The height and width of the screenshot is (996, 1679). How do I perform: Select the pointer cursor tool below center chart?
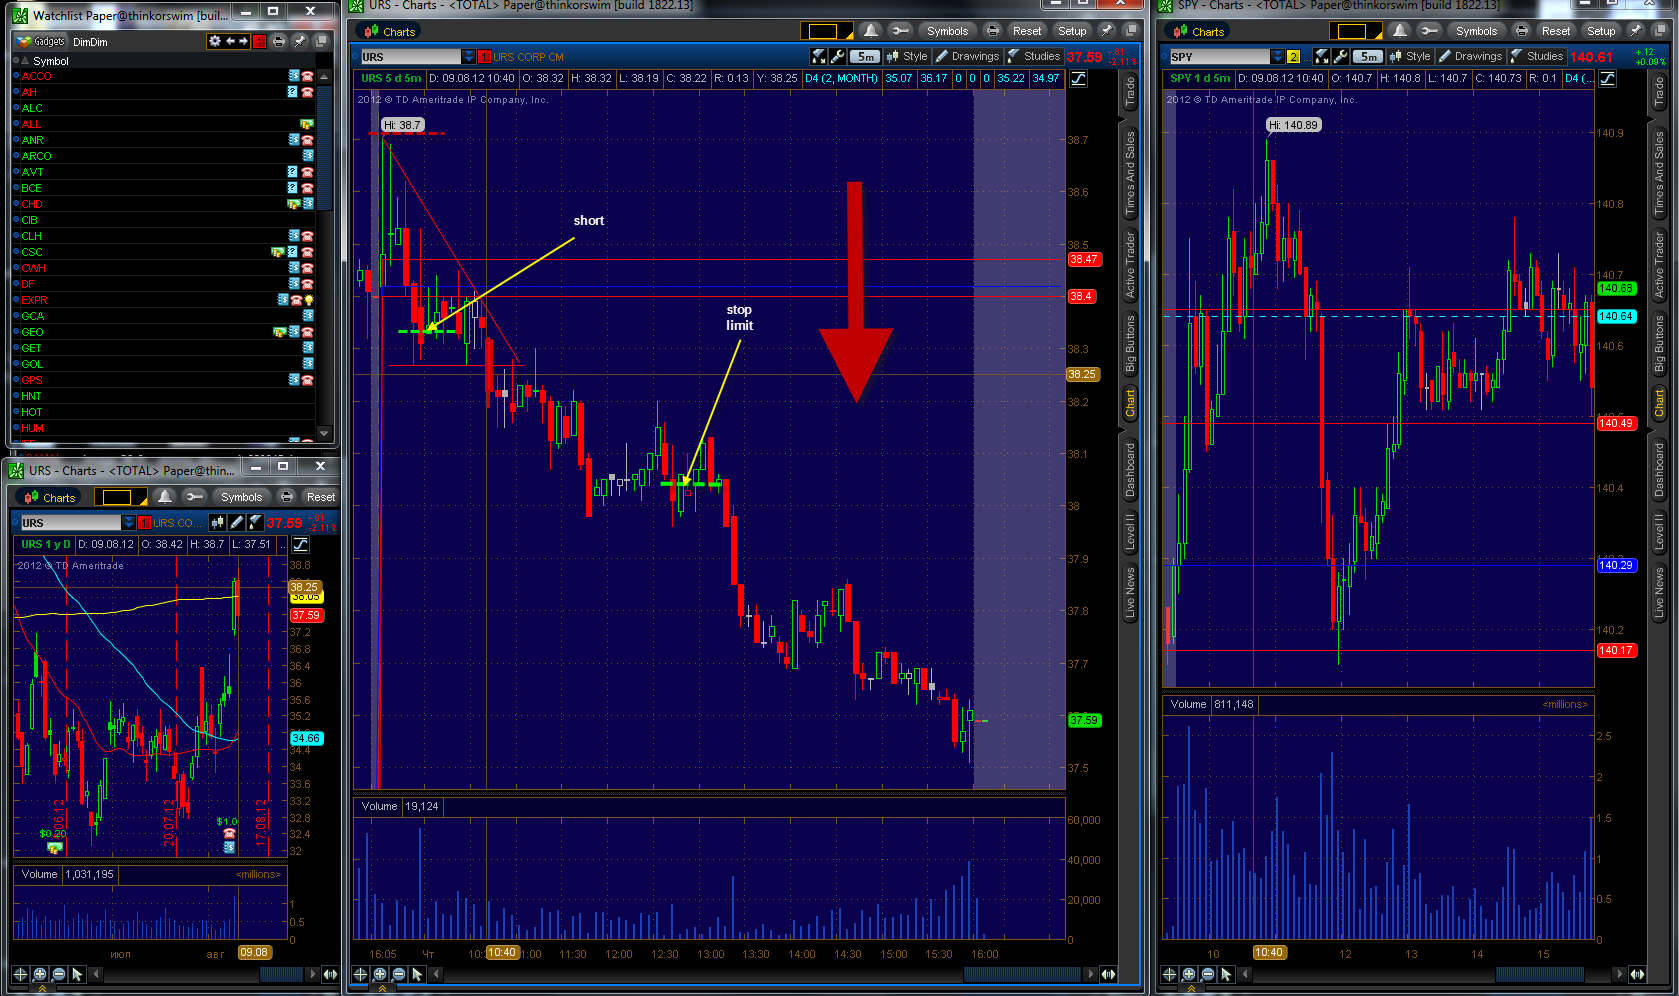click(x=418, y=974)
